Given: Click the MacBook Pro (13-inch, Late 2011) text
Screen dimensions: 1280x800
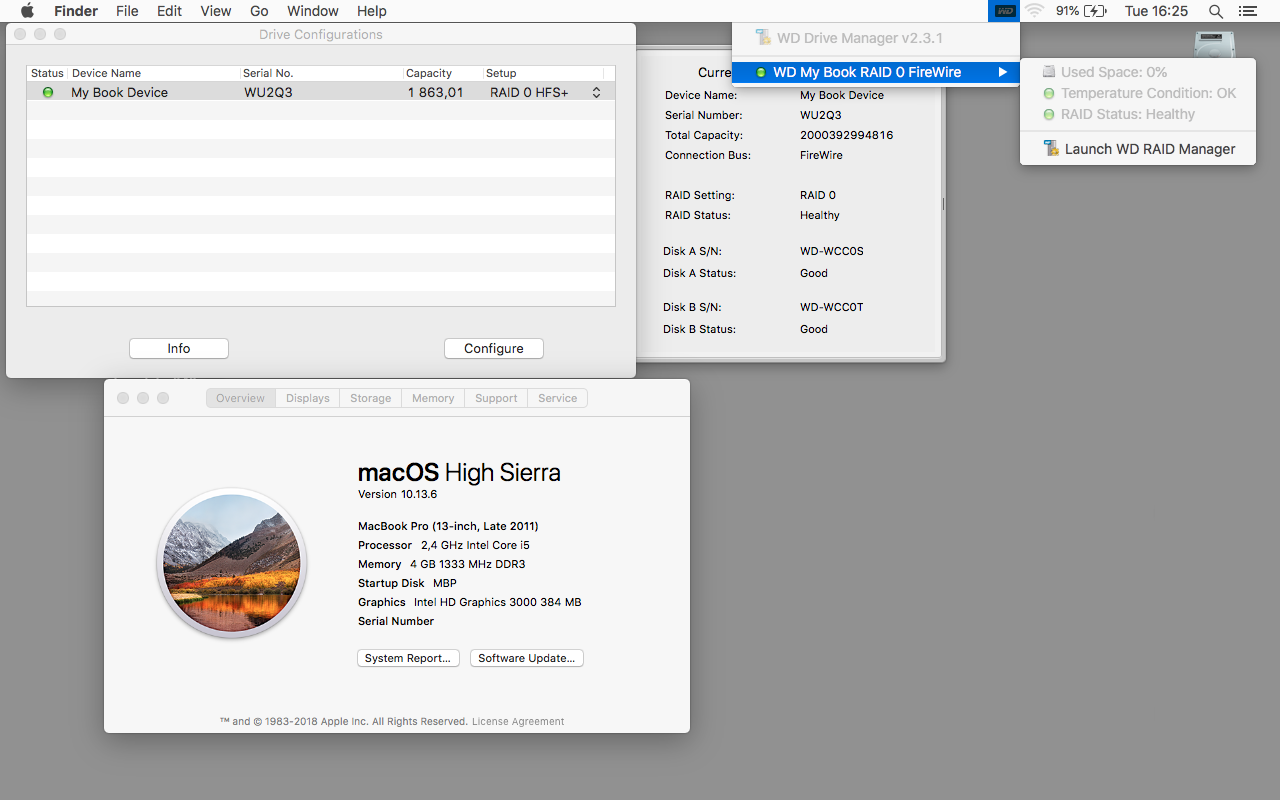Looking at the screenshot, I should pyautogui.click(x=448, y=526).
